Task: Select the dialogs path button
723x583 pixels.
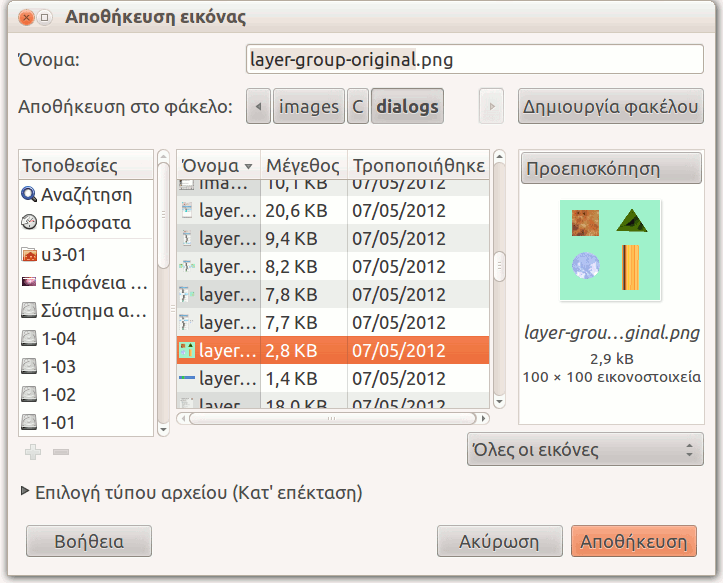Action: pyautogui.click(x=407, y=106)
